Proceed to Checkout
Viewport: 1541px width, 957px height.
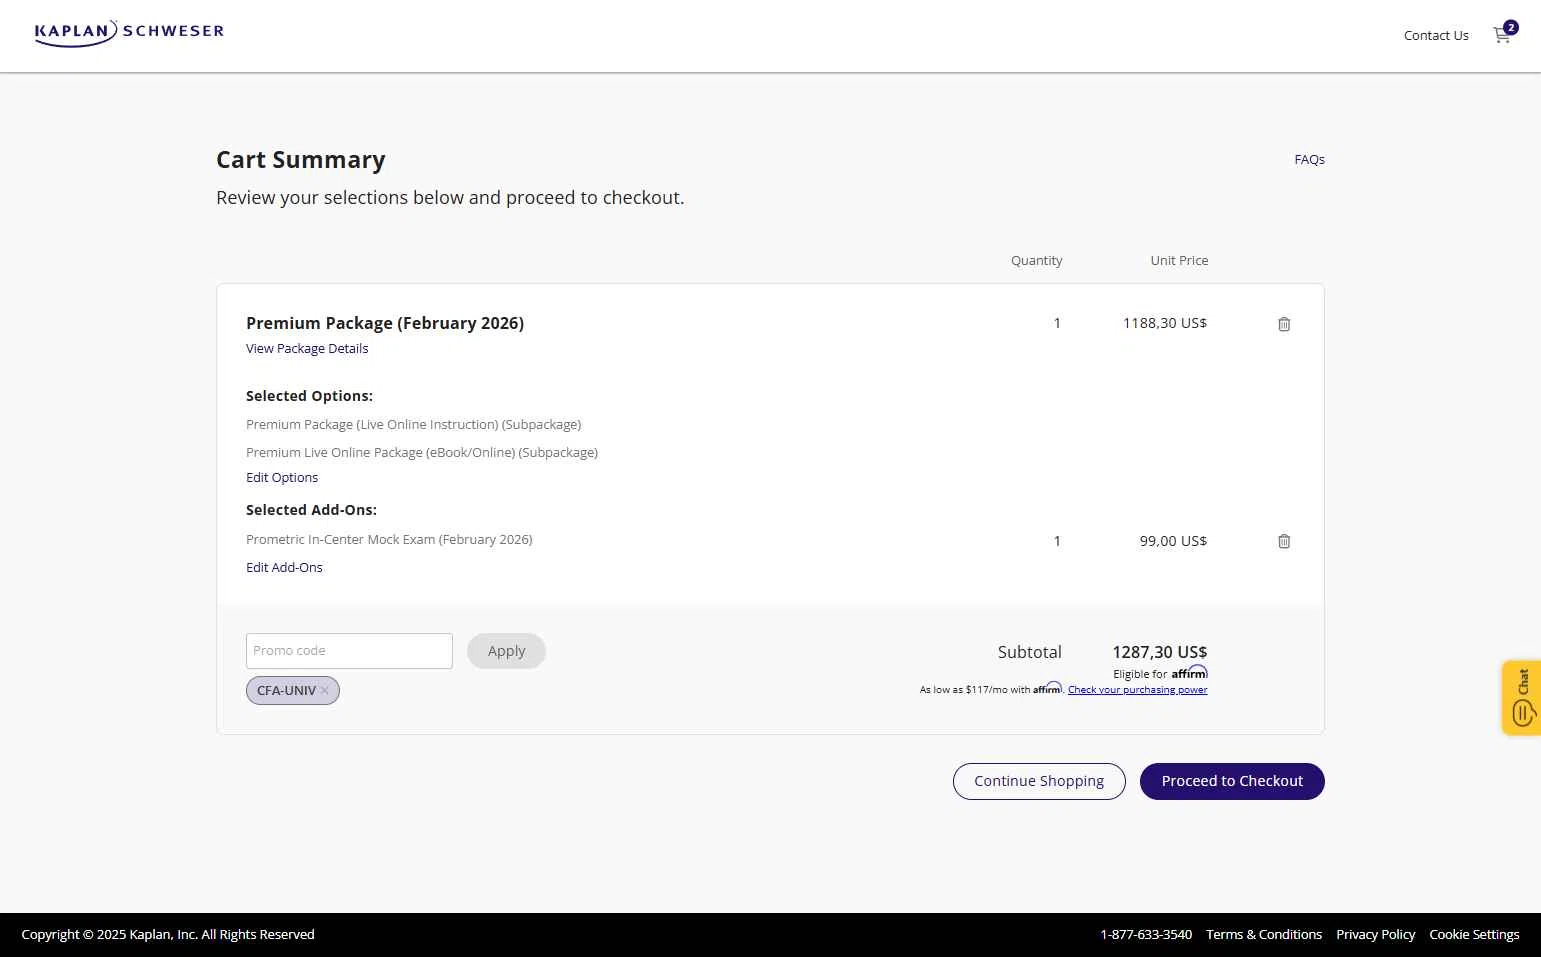(x=1232, y=781)
